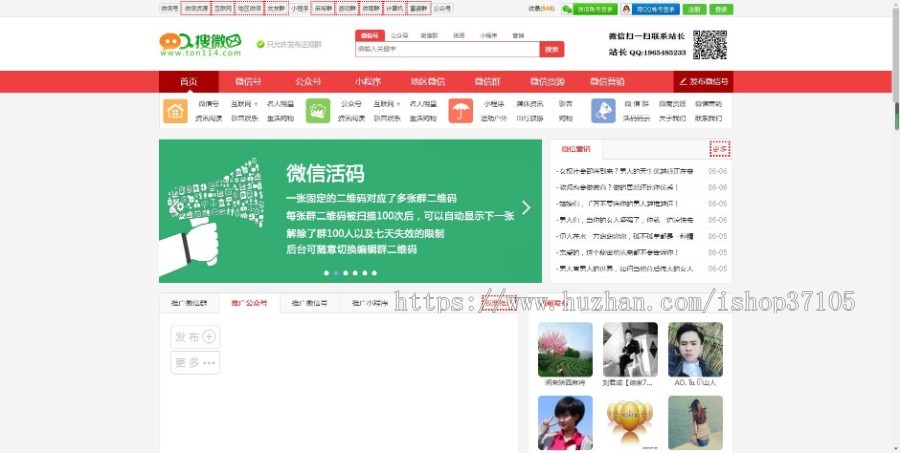Select the fifth banner dot indicator
900x453 pixels.
(364, 273)
